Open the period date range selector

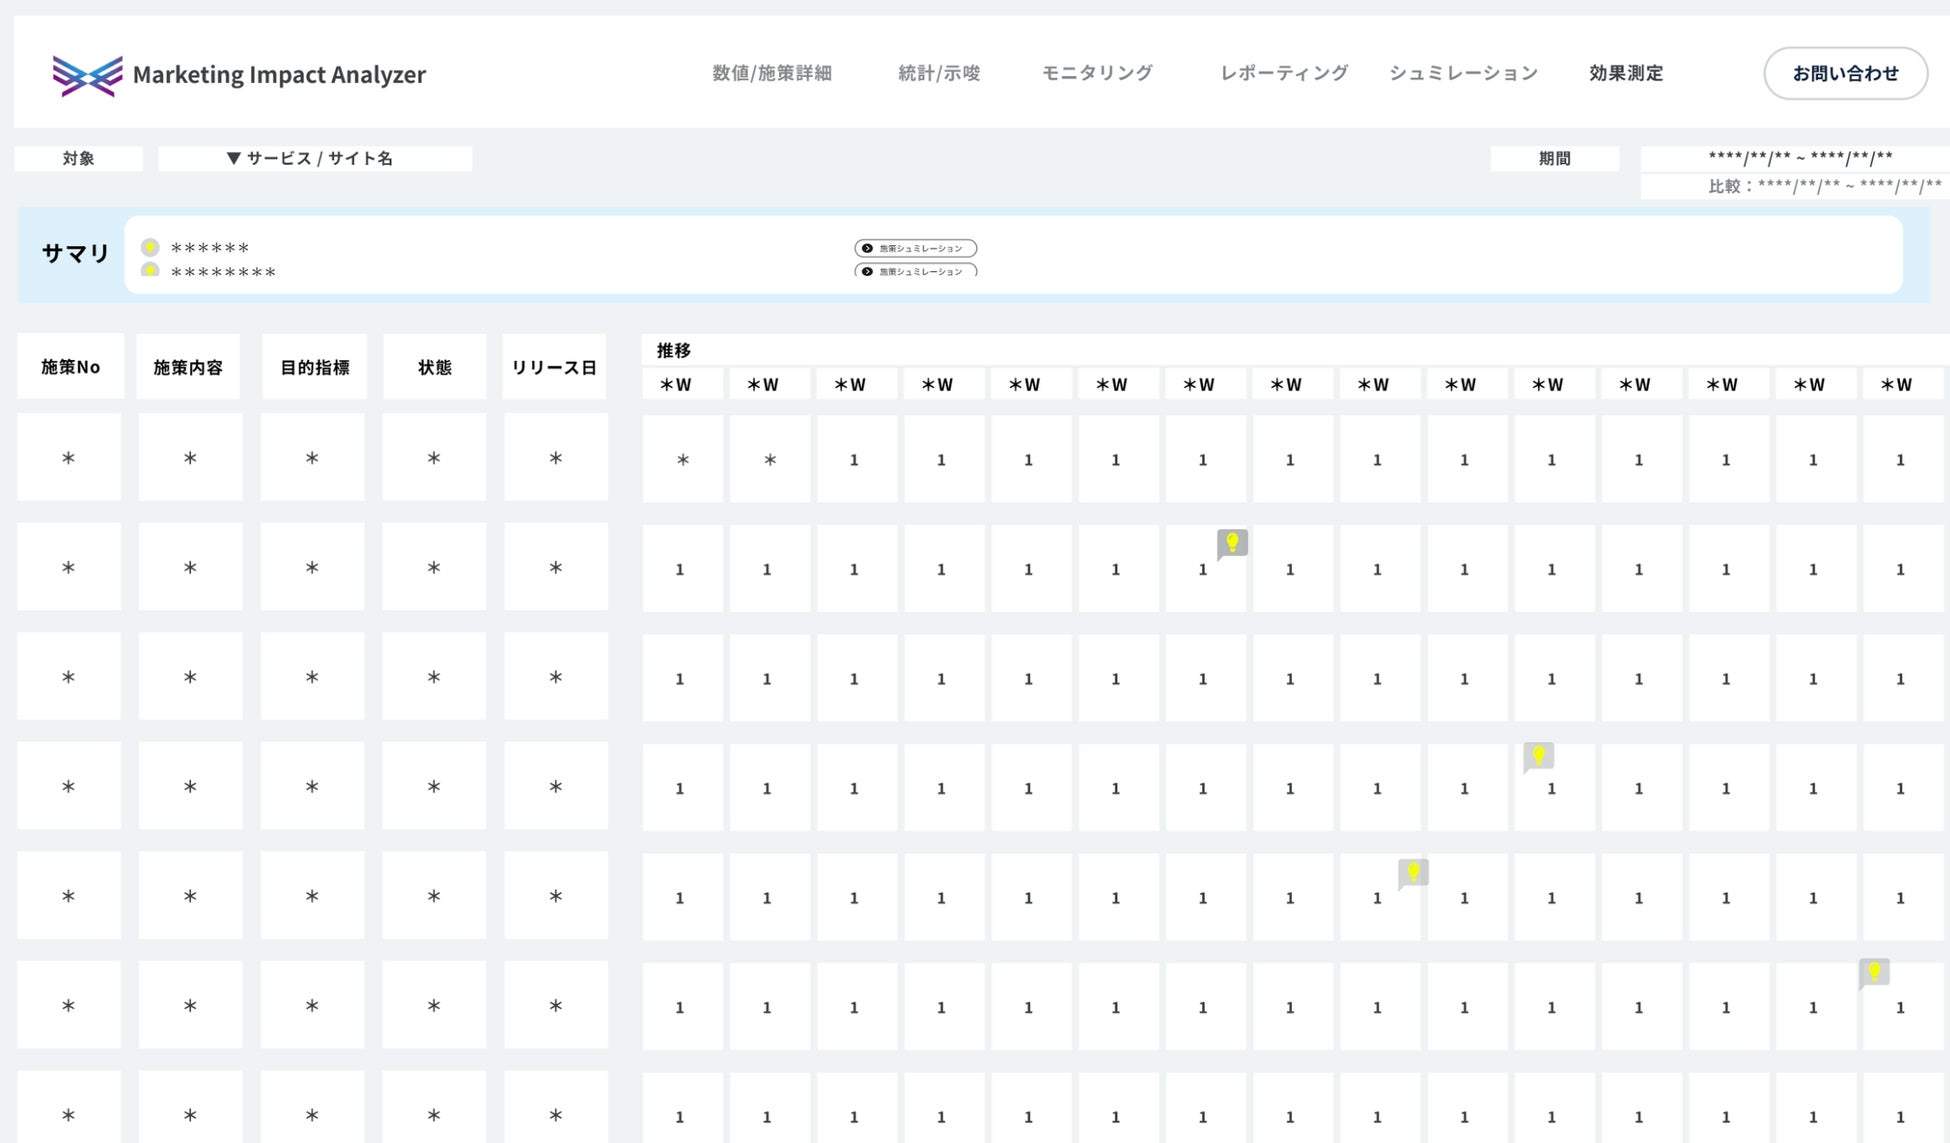click(x=1799, y=157)
